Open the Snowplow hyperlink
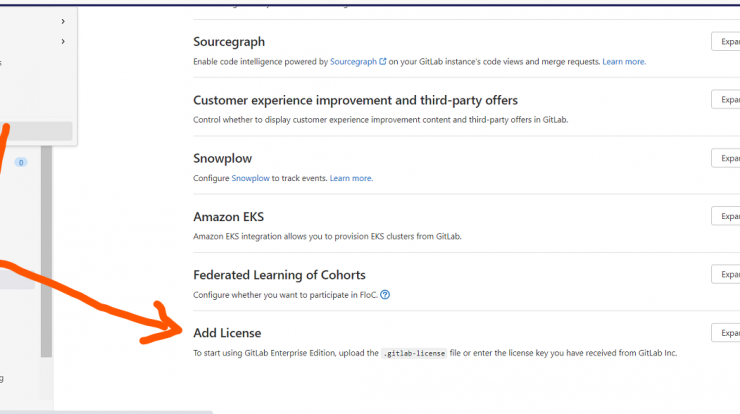The width and height of the screenshot is (740, 414). 250,178
